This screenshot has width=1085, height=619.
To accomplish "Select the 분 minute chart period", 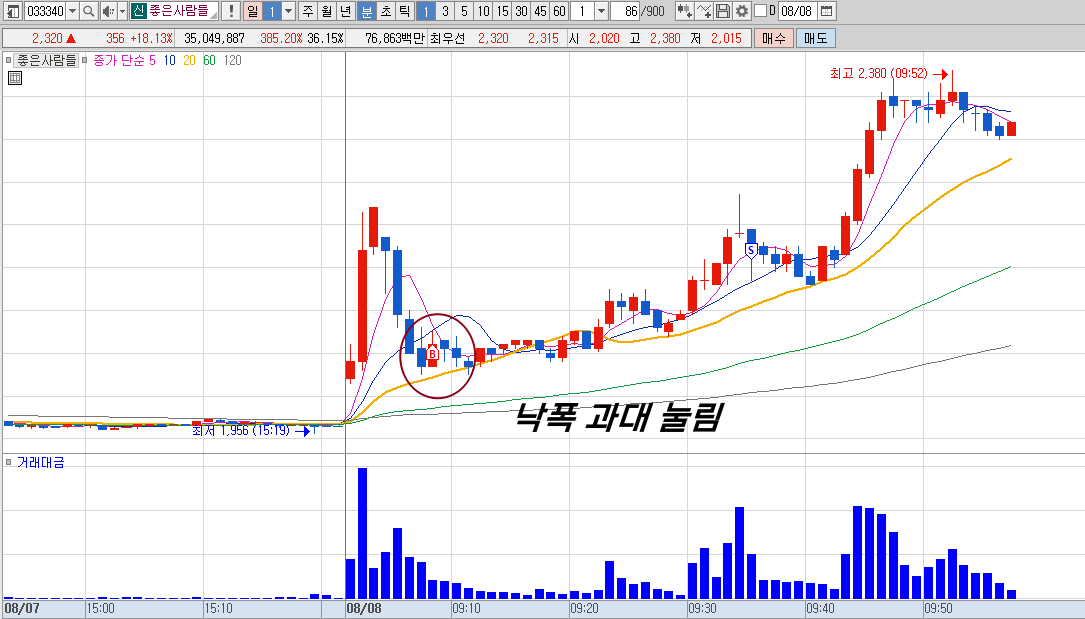I will tap(366, 11).
